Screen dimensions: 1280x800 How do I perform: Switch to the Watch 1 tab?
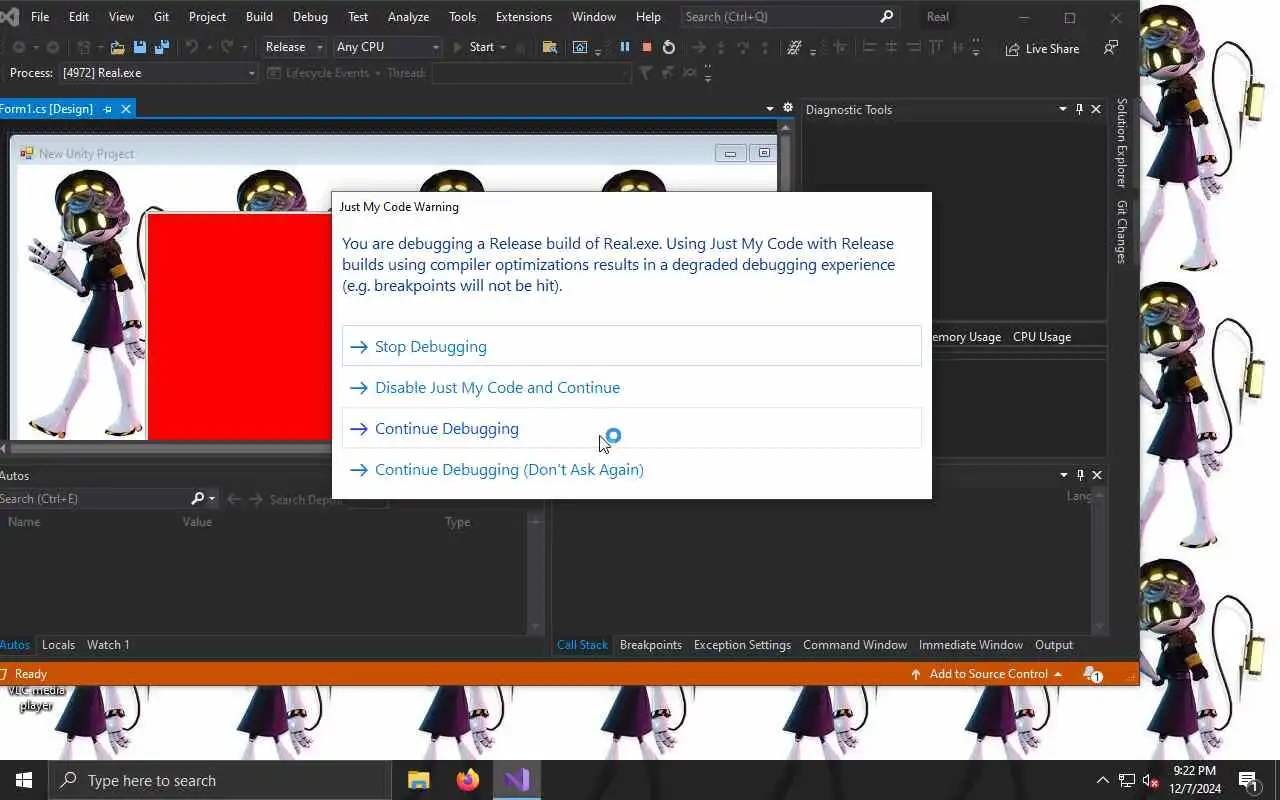pos(108,645)
